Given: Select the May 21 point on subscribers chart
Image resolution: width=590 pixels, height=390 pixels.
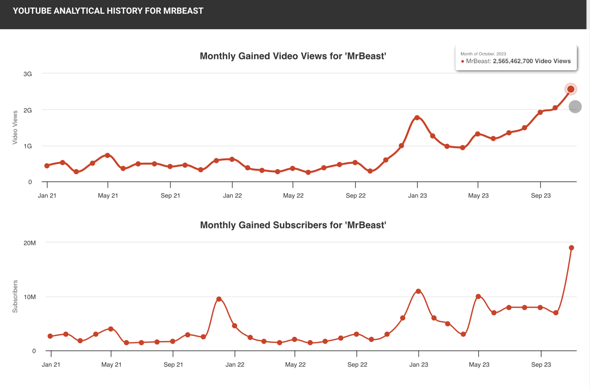Looking at the screenshot, I should pos(111,329).
